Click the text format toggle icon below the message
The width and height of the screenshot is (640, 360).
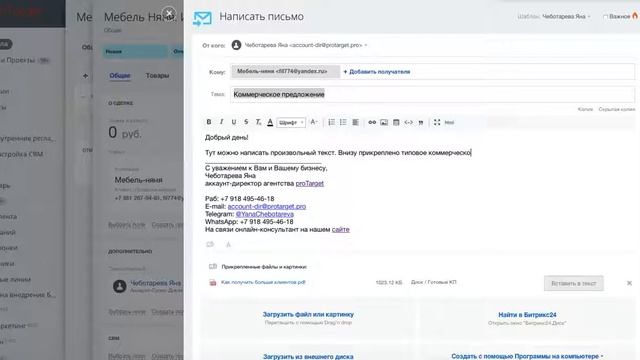click(x=228, y=244)
